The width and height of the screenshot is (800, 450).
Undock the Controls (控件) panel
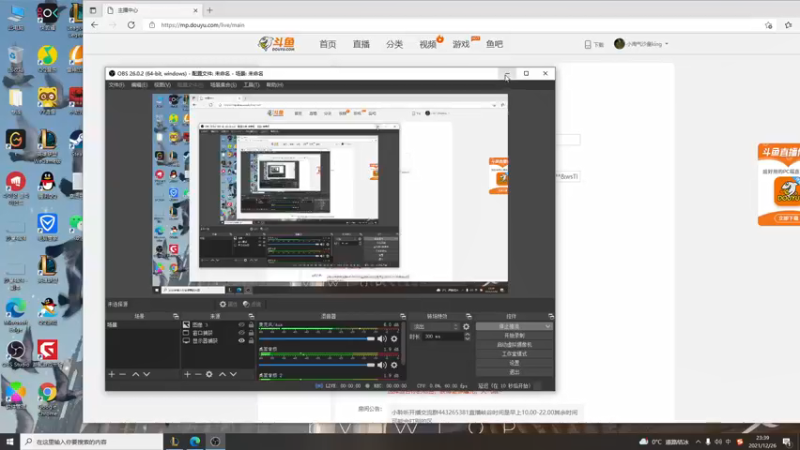click(x=551, y=316)
